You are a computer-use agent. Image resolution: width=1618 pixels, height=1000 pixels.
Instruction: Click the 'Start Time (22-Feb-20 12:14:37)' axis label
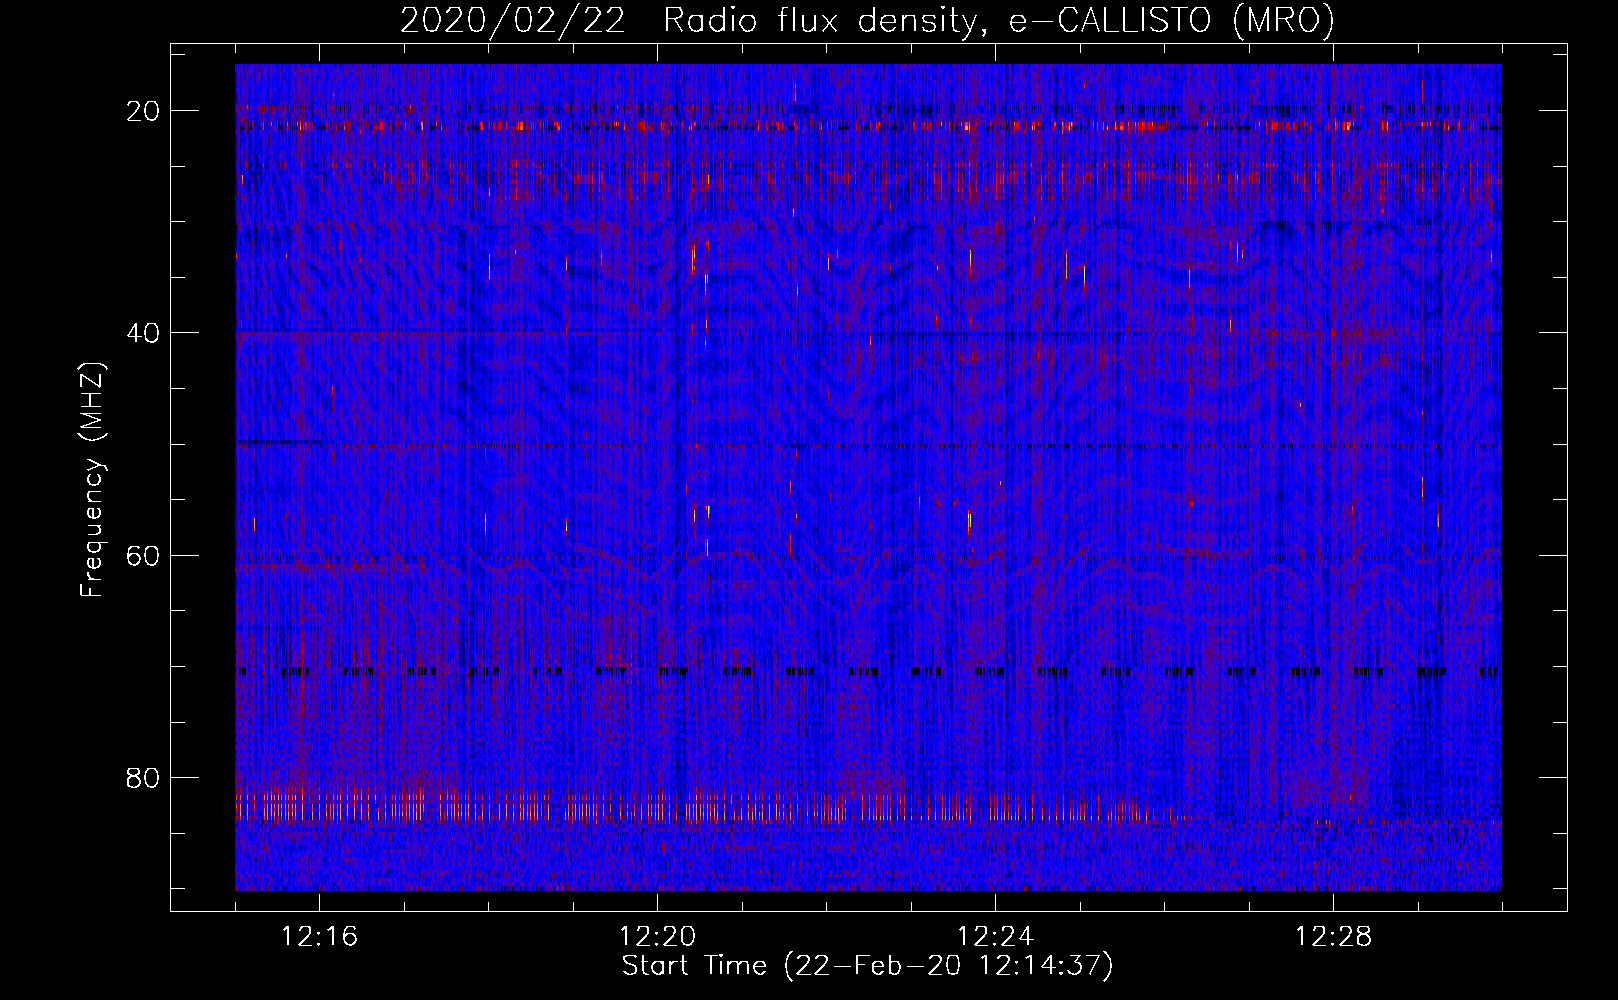point(867,966)
